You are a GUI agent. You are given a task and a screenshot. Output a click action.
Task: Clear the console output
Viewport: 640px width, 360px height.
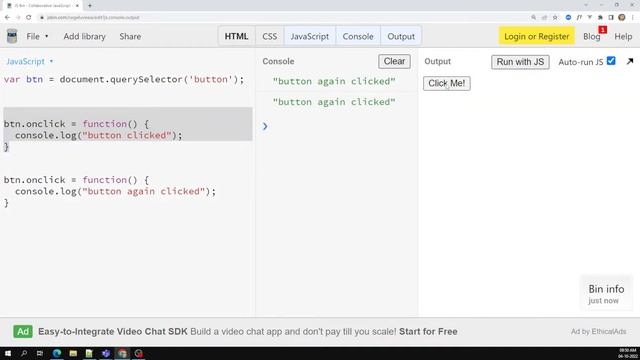pos(394,61)
